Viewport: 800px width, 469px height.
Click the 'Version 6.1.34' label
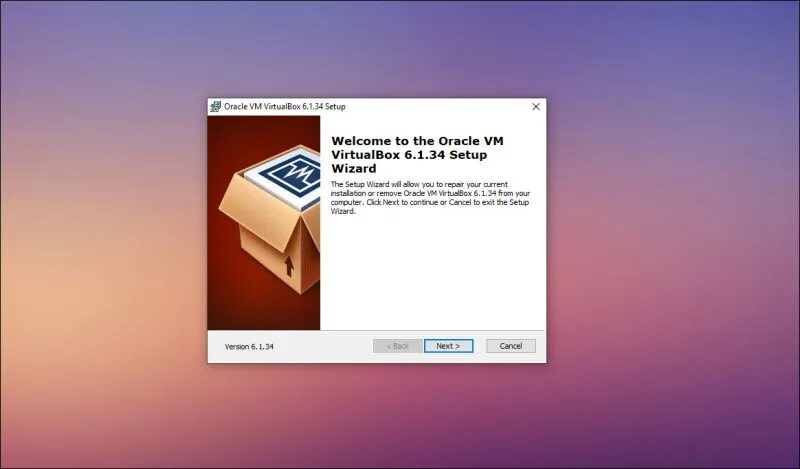point(249,347)
